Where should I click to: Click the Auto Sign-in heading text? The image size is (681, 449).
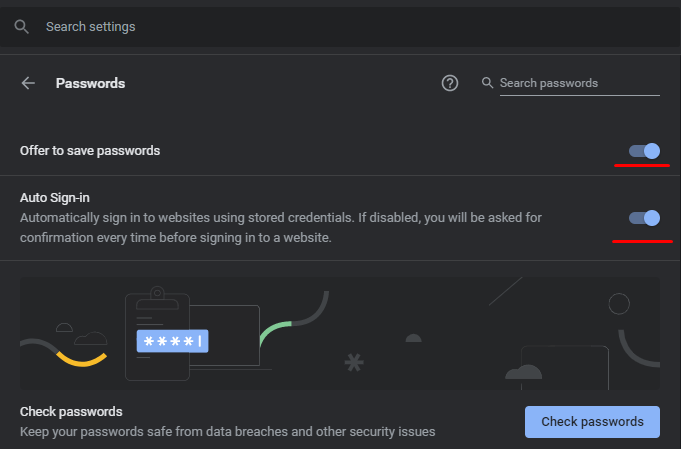[55, 198]
